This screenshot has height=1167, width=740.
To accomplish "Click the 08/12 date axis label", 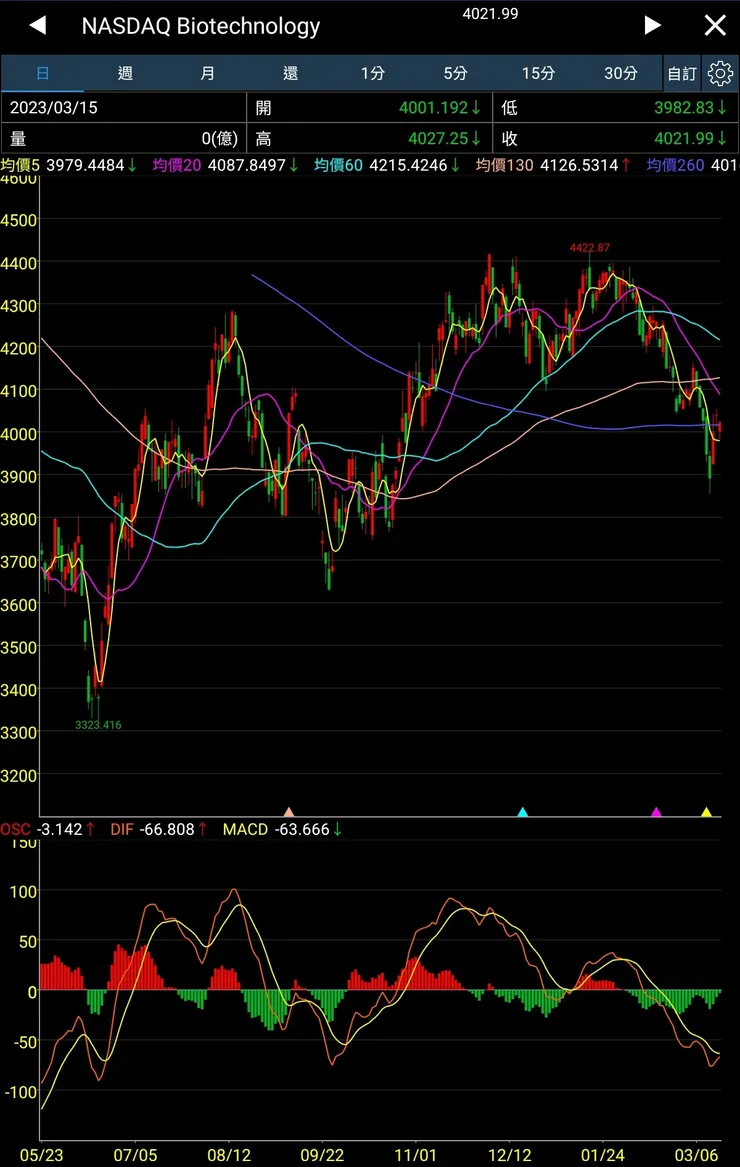I will tap(229, 1155).
